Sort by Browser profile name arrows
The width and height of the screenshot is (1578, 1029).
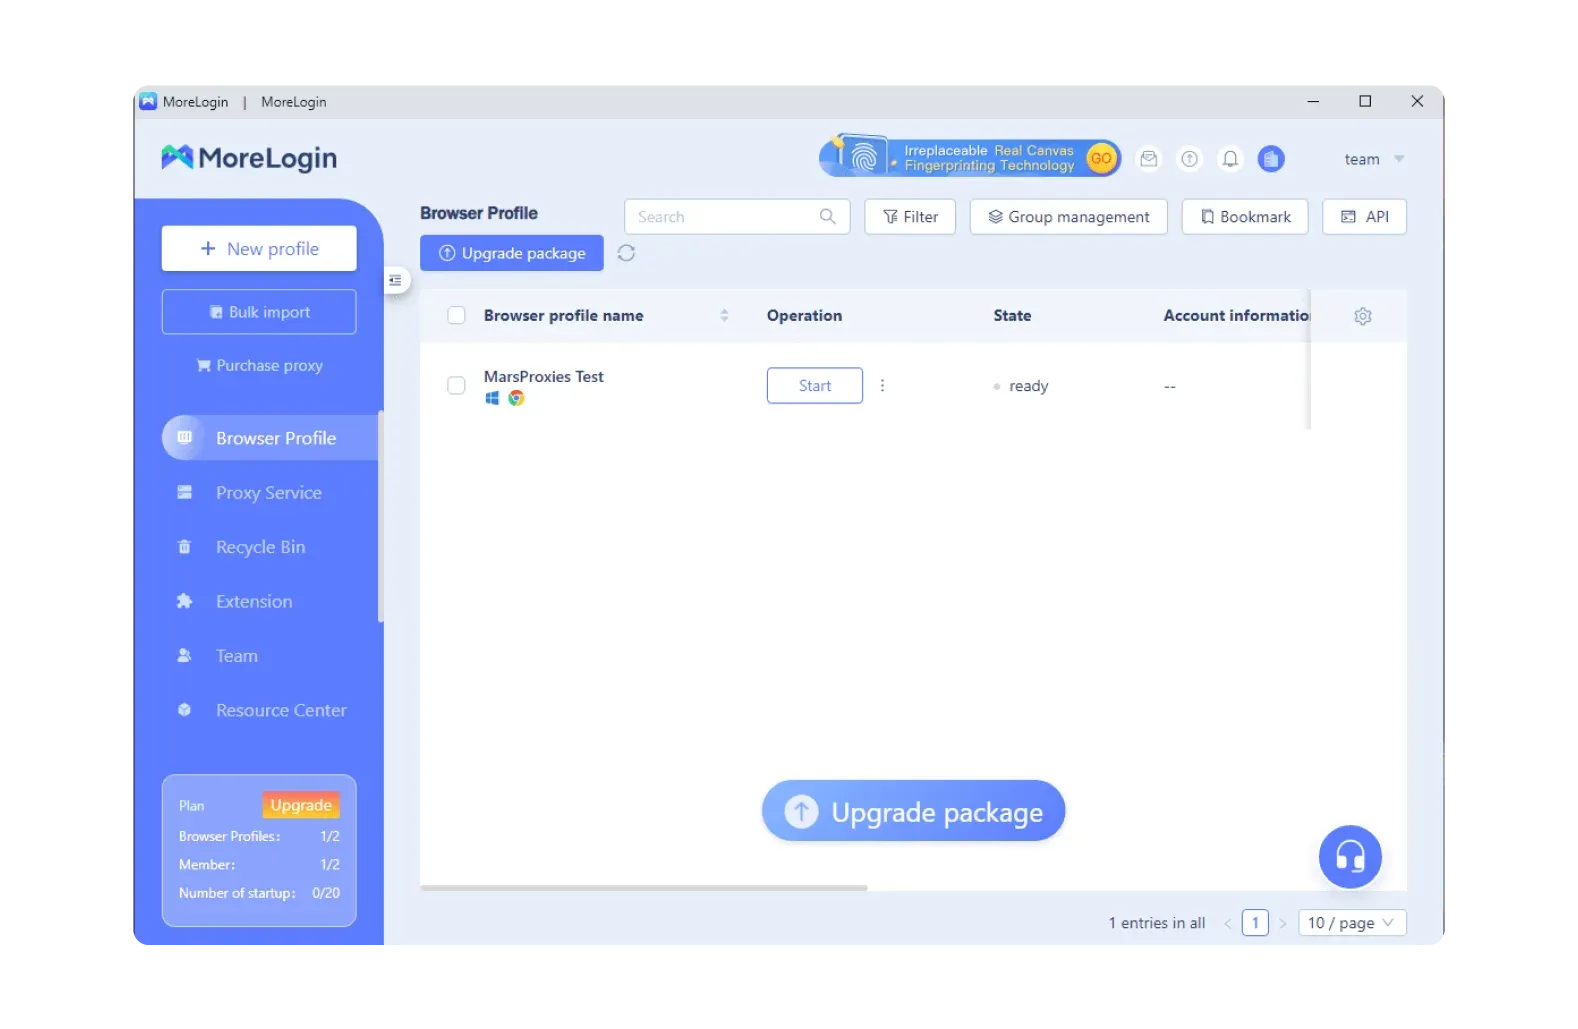click(x=724, y=316)
